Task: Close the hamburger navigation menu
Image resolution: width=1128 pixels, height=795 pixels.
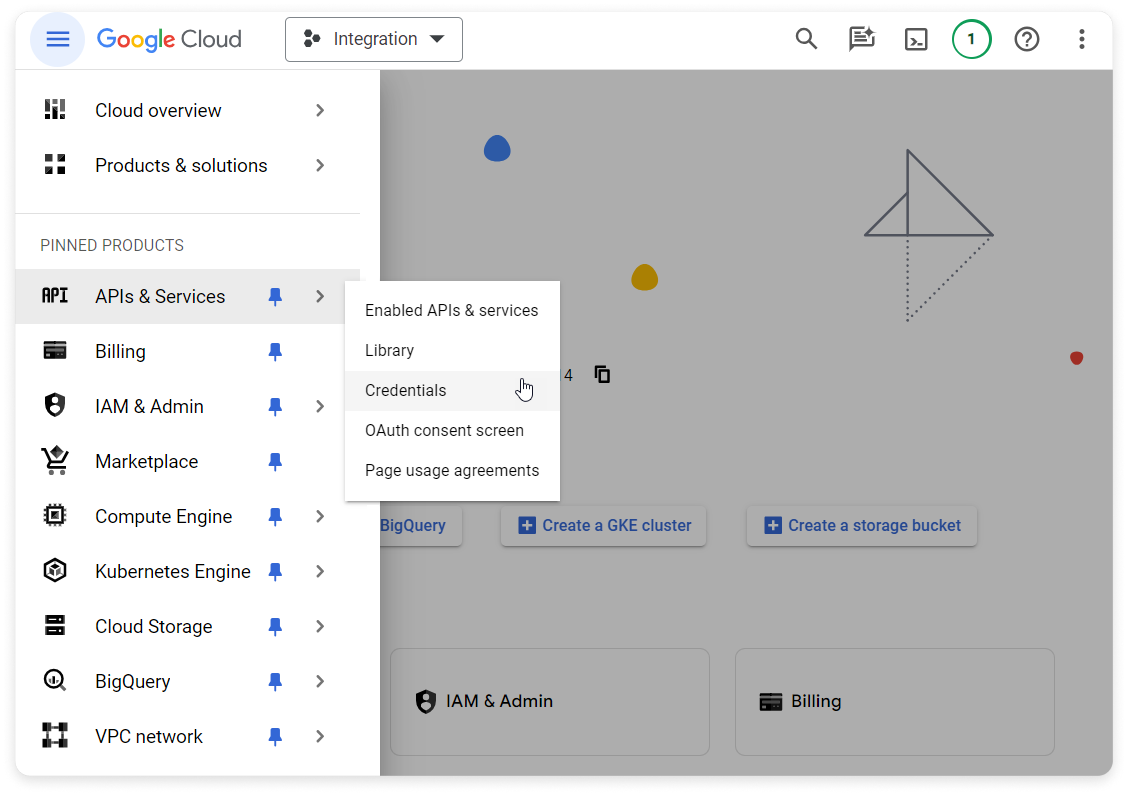Action: point(58,39)
